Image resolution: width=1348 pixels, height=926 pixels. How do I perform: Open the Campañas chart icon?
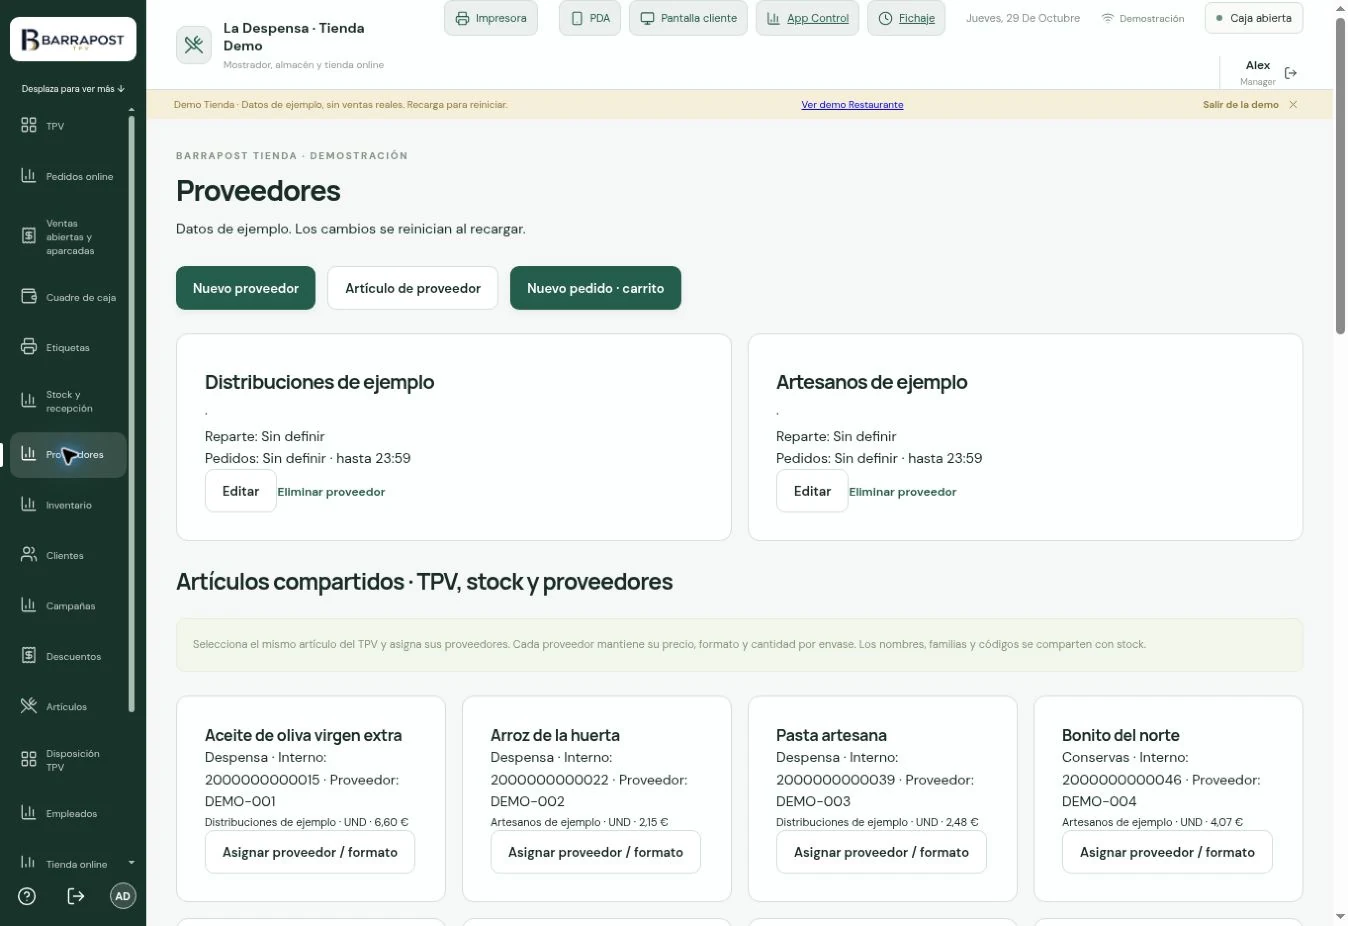[x=28, y=605]
